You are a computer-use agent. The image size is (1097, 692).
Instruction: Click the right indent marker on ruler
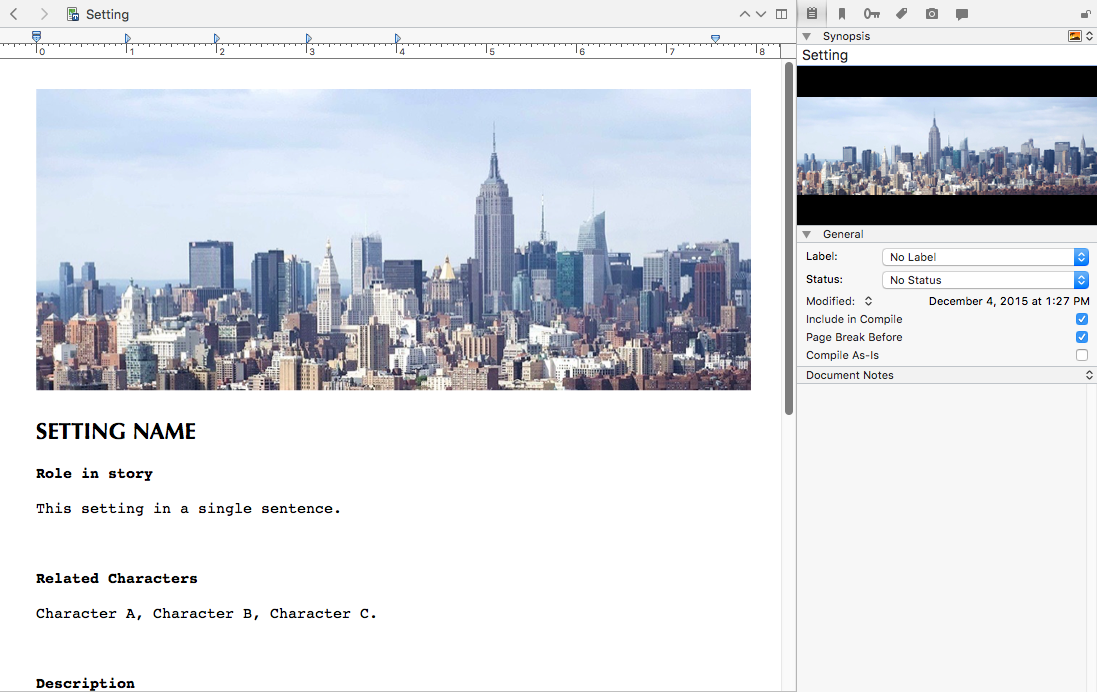pyautogui.click(x=715, y=38)
